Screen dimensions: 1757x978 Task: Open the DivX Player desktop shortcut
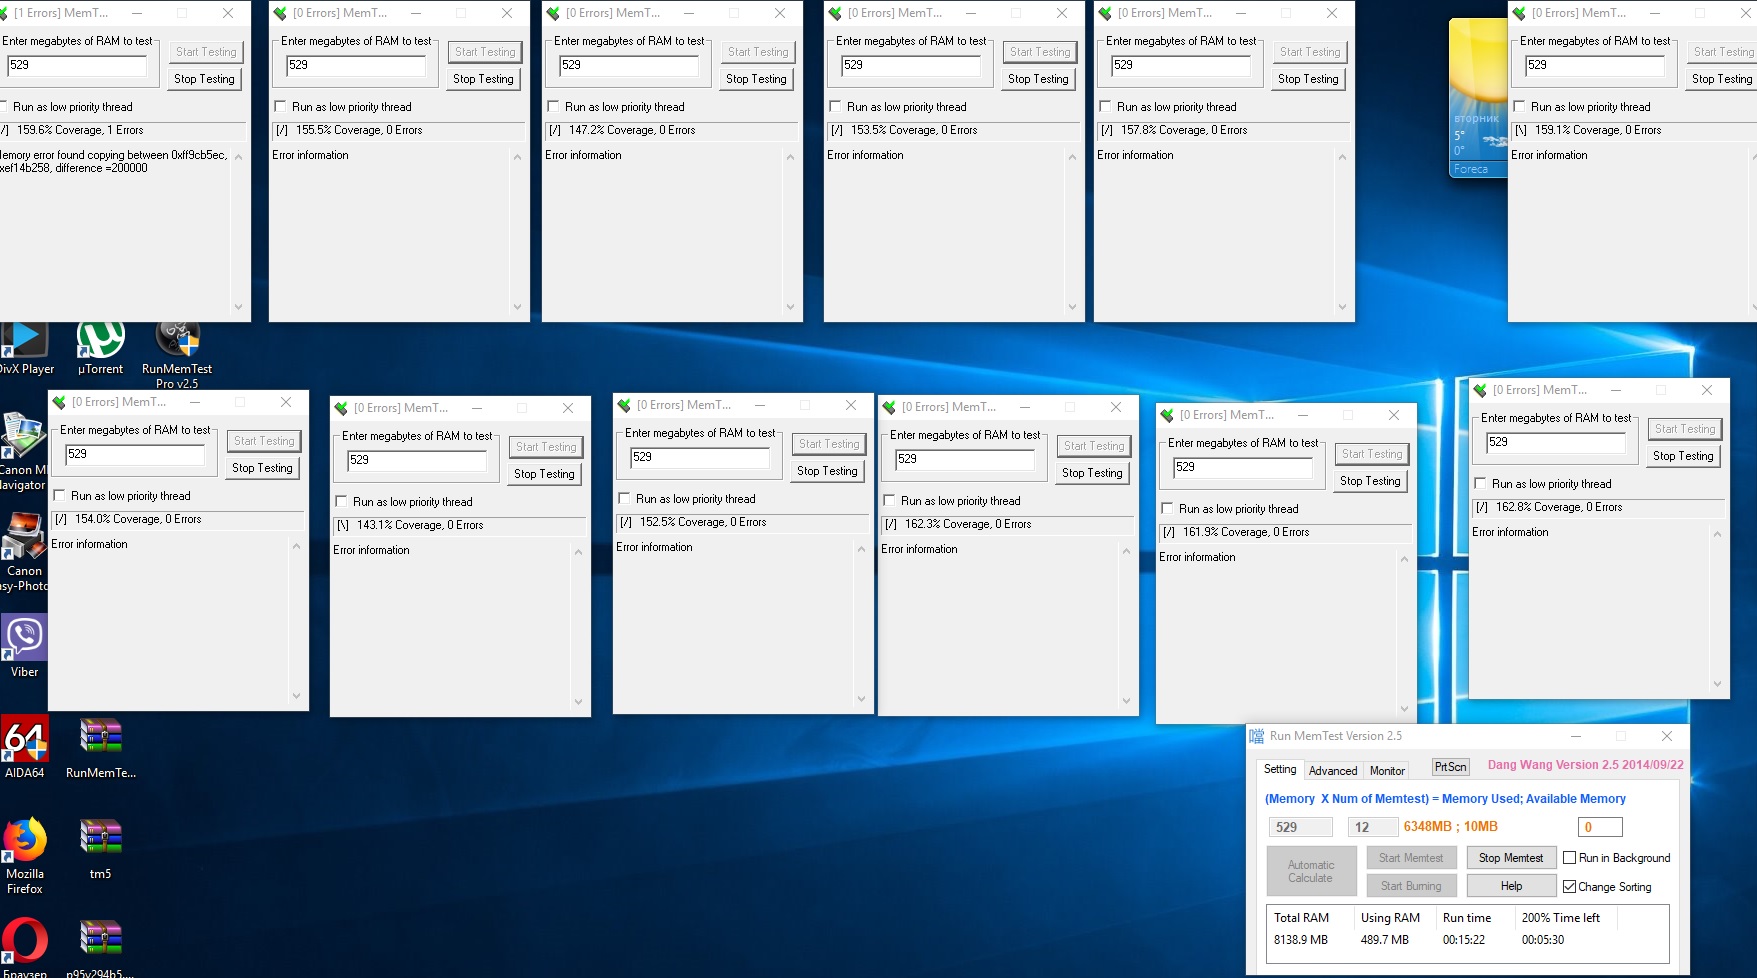tap(24, 347)
